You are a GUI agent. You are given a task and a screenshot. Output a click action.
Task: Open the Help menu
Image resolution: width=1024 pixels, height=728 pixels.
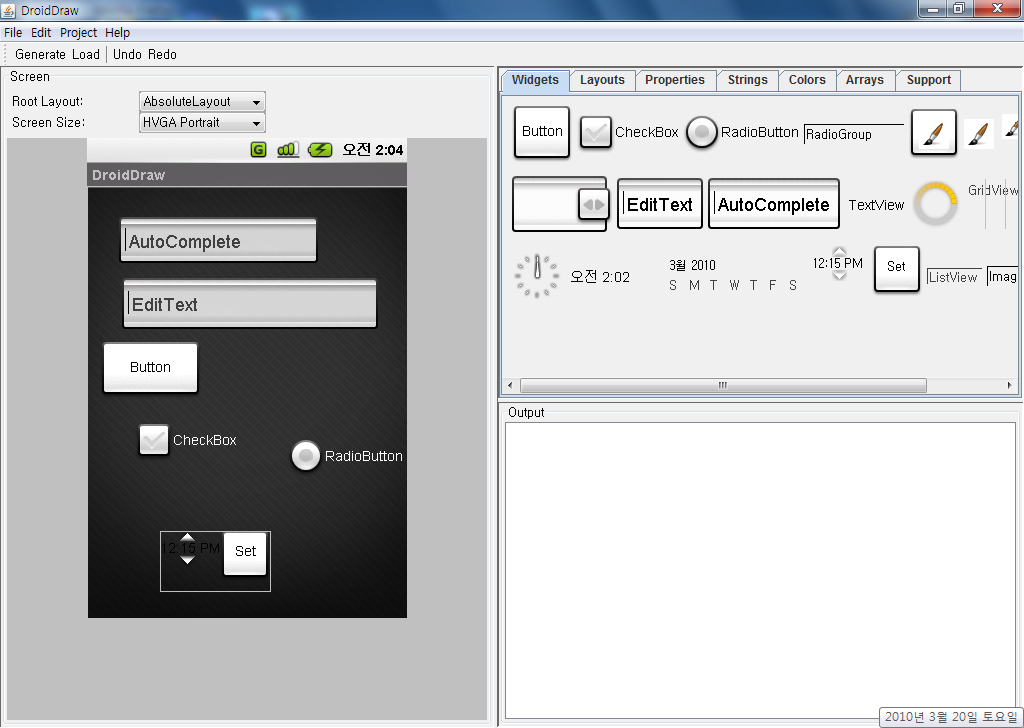pyautogui.click(x=118, y=32)
